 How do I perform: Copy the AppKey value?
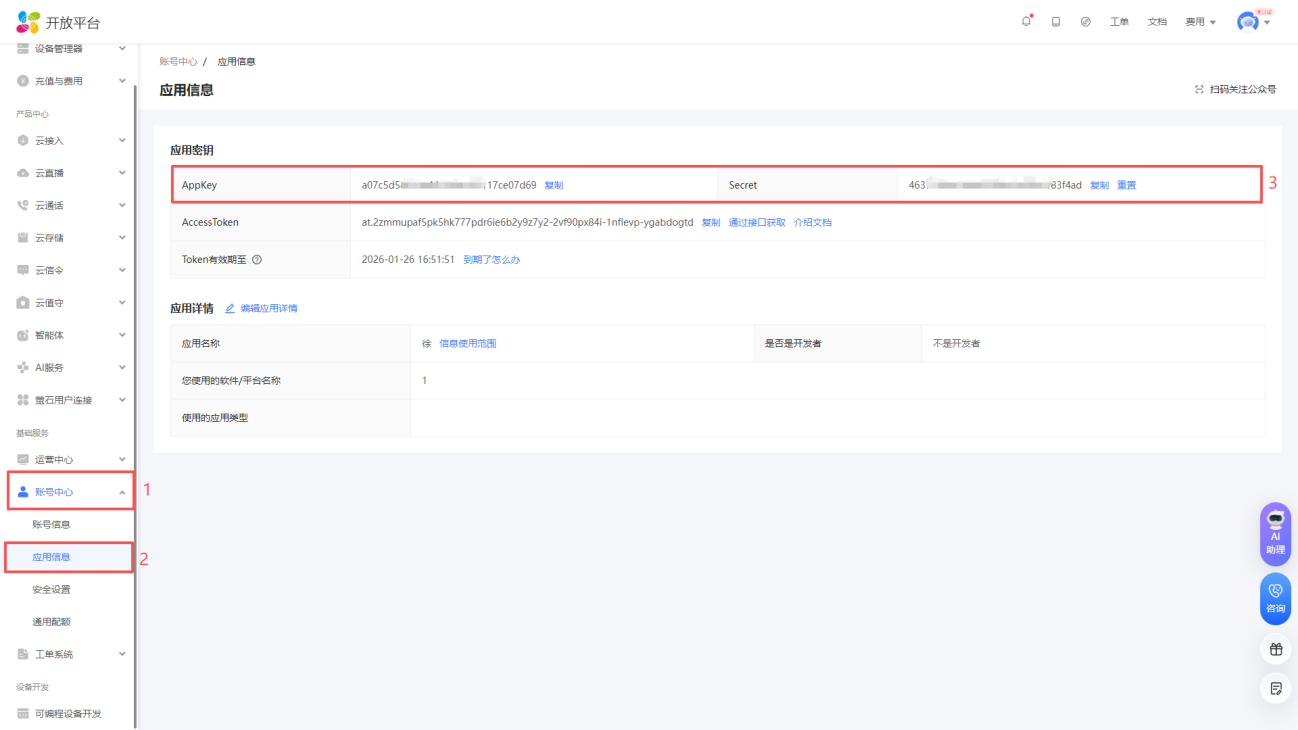coord(554,185)
